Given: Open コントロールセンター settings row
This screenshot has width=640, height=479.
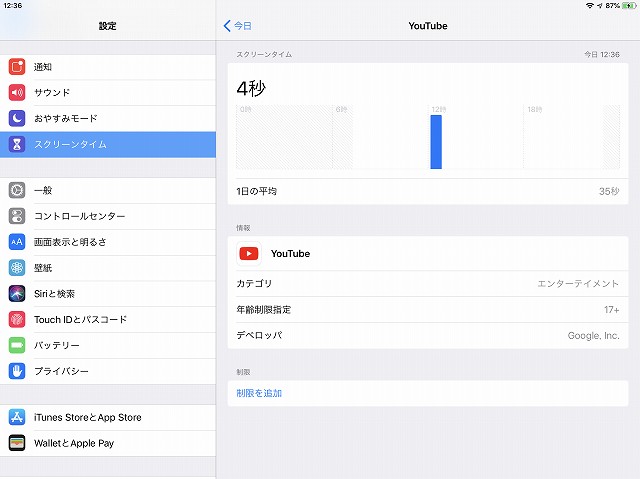Looking at the screenshot, I should coord(108,216).
